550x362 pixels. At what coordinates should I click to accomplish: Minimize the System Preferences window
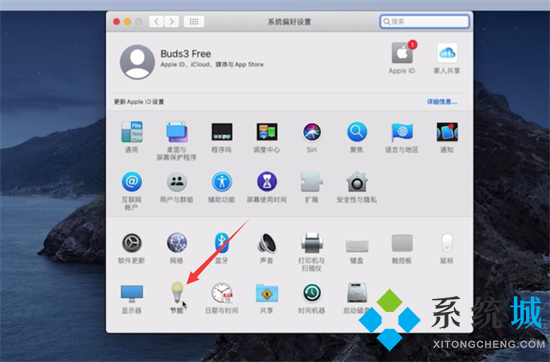coord(128,22)
